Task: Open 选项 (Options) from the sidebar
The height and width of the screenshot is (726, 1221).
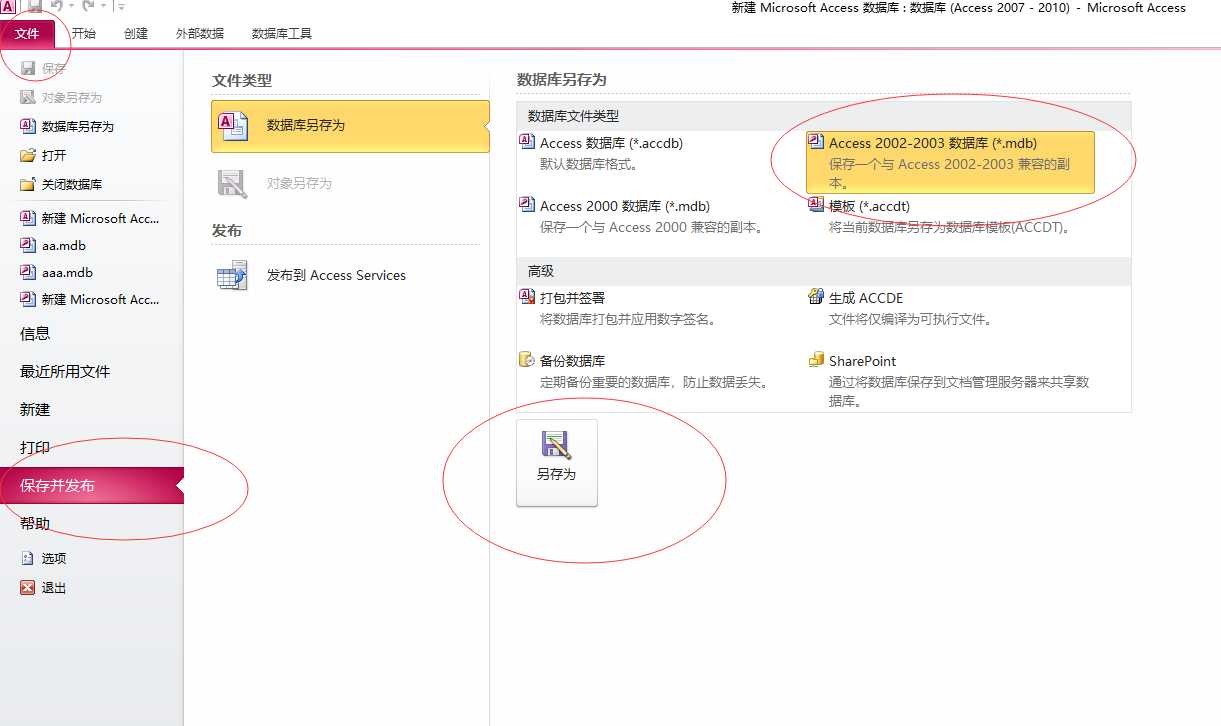Action: click(53, 558)
